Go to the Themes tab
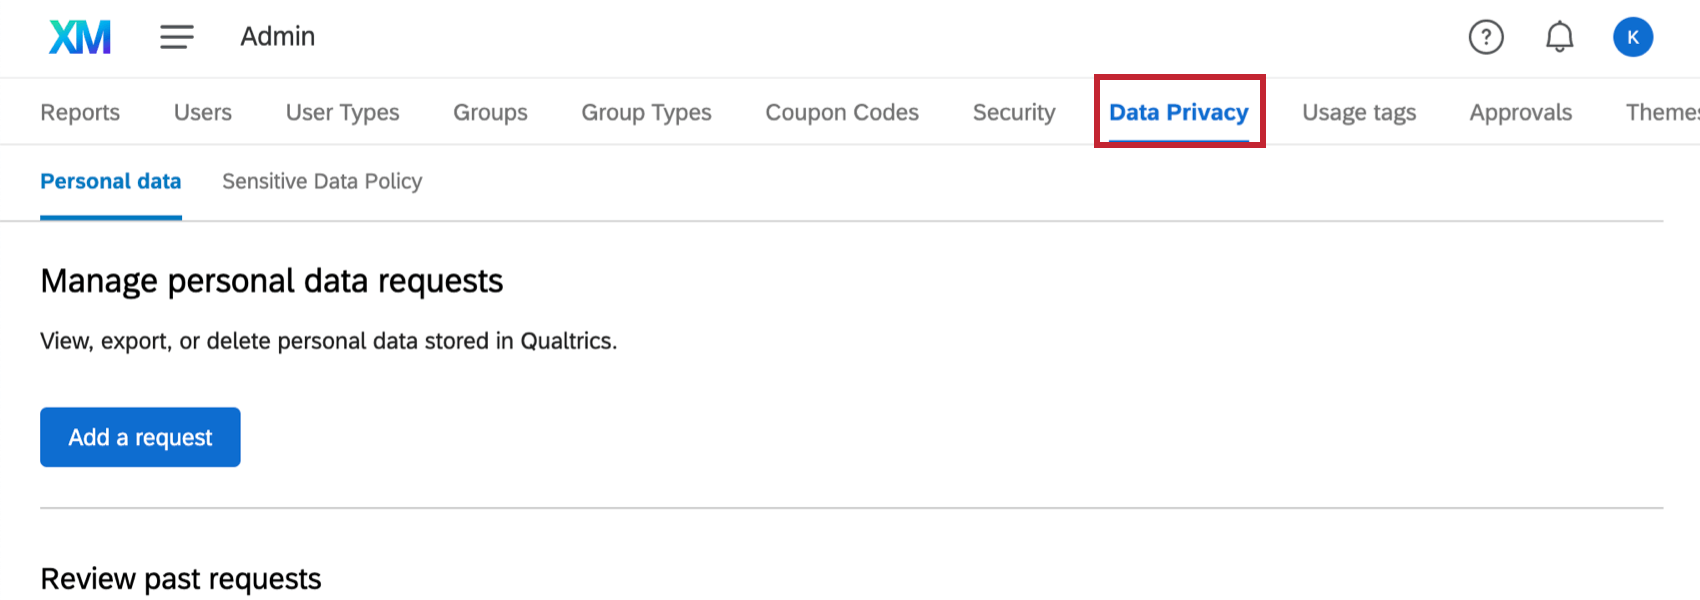The width and height of the screenshot is (1700, 600). pyautogui.click(x=1662, y=112)
